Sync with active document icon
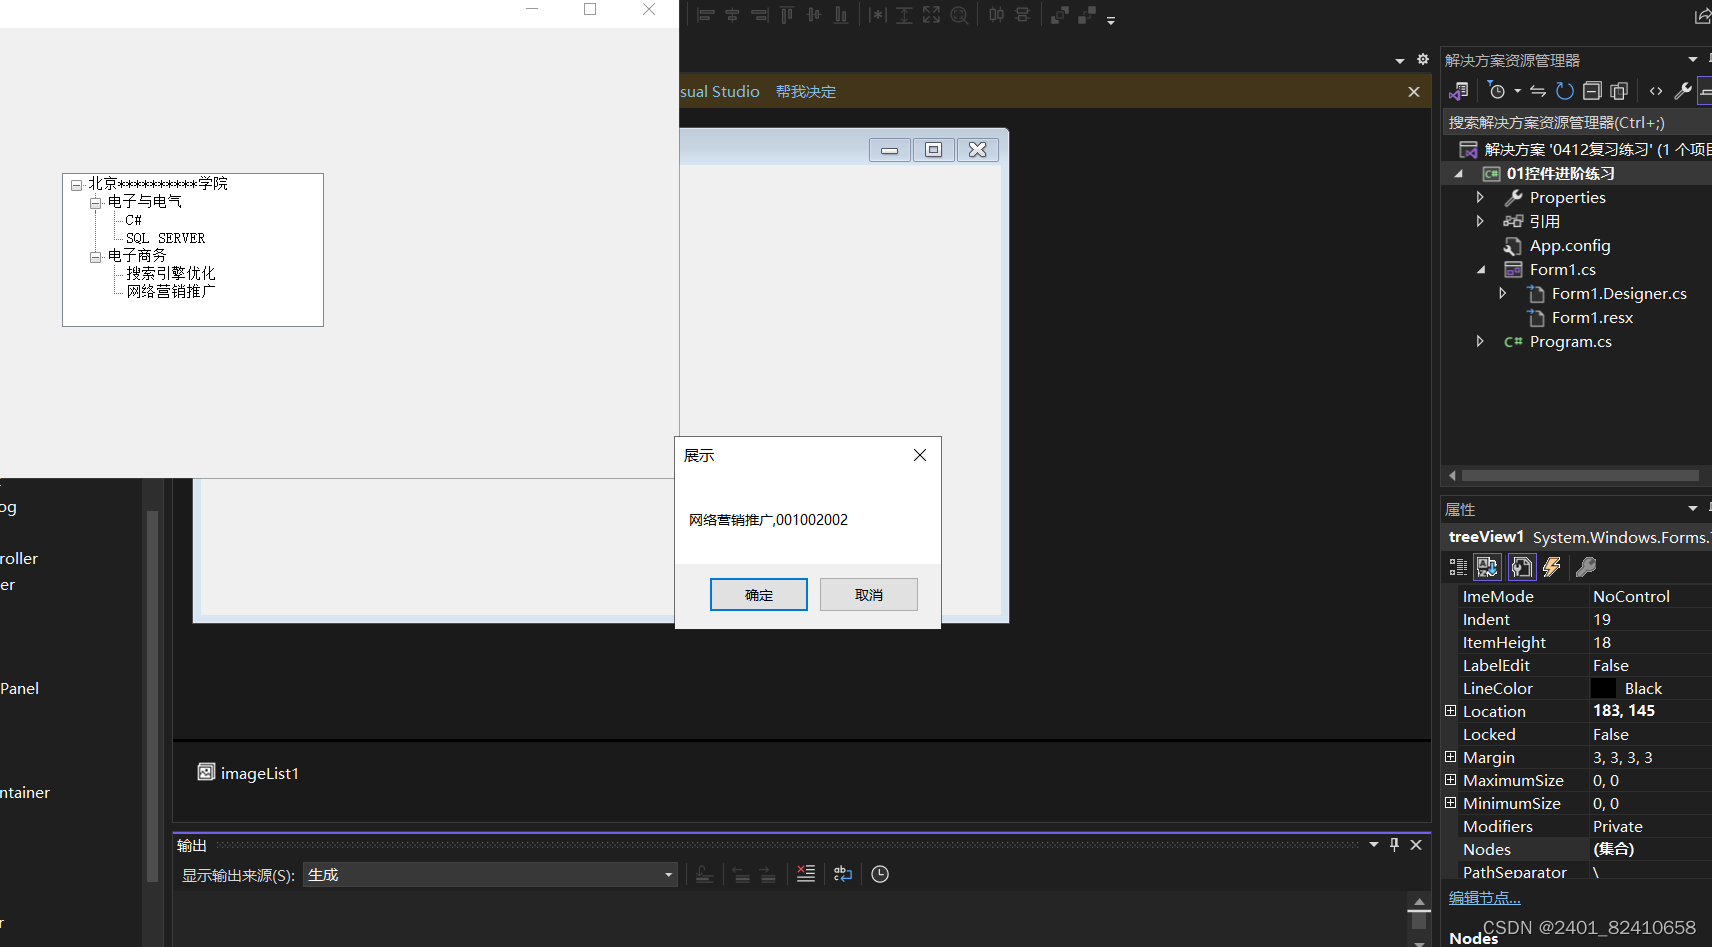 pyautogui.click(x=1538, y=91)
